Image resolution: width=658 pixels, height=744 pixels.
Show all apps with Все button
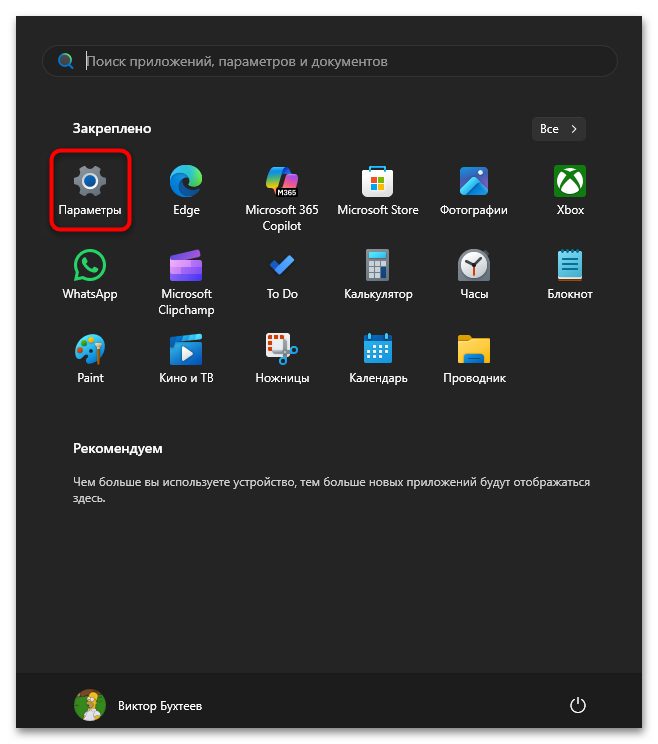click(558, 129)
